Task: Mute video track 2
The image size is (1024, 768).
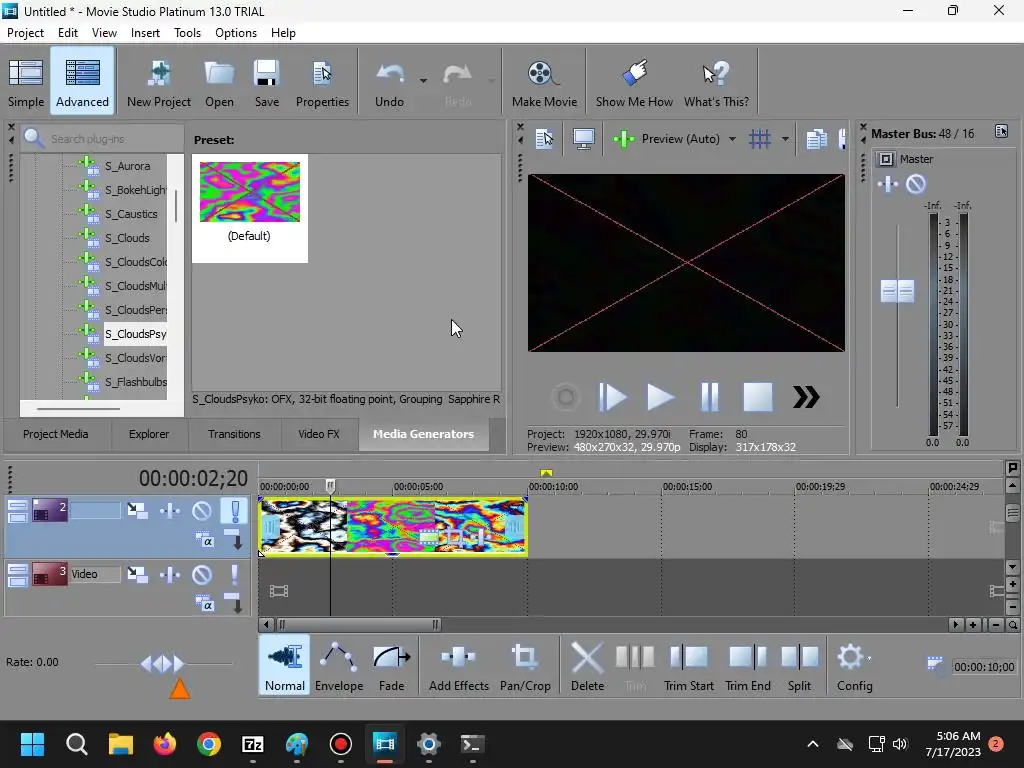Action: click(x=202, y=510)
